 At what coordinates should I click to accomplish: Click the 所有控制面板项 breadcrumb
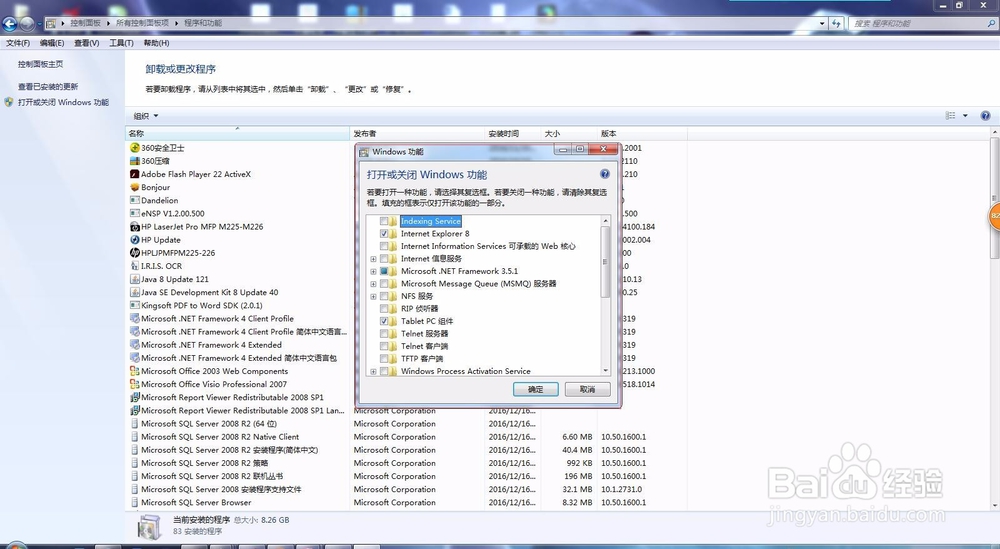click(x=142, y=23)
